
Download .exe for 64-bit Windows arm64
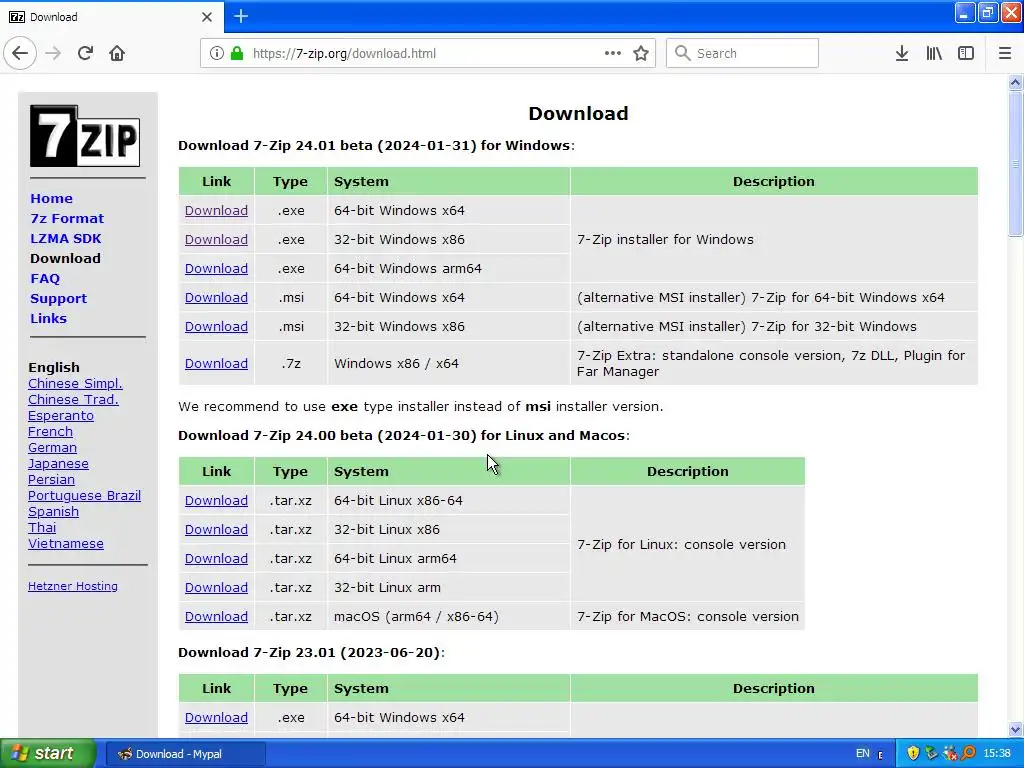pos(216,268)
